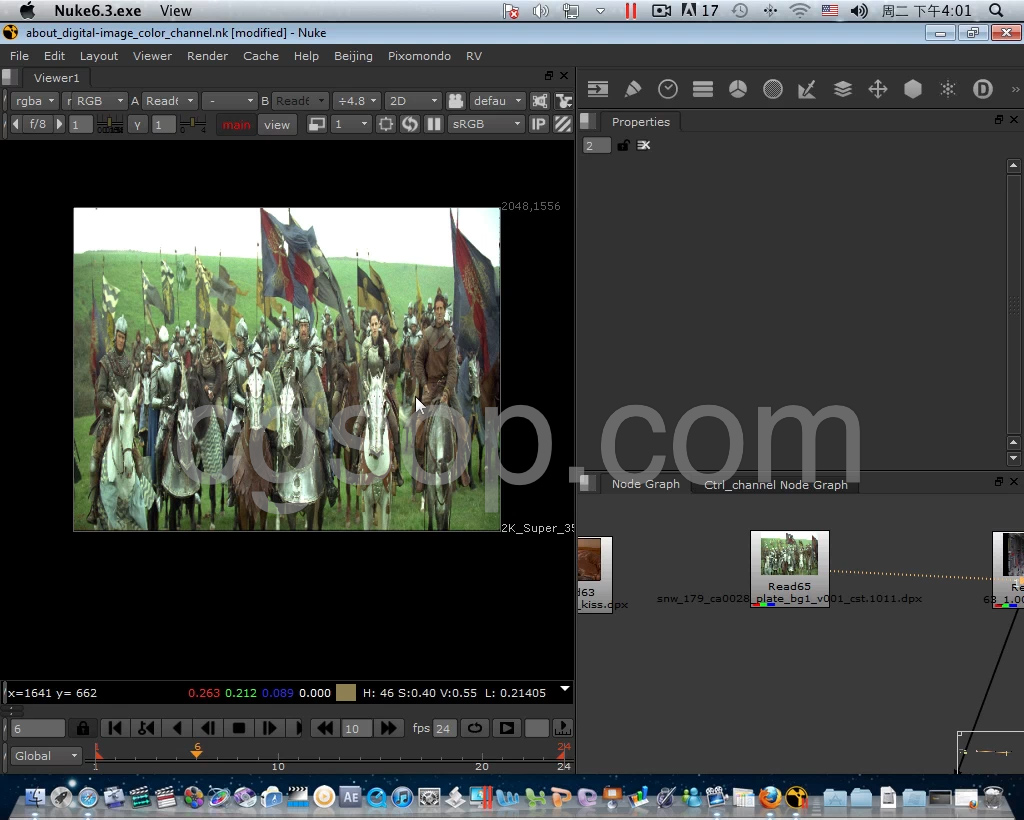The image size is (1024, 820).
Task: Force viewer update with refresh icon
Action: [409, 124]
